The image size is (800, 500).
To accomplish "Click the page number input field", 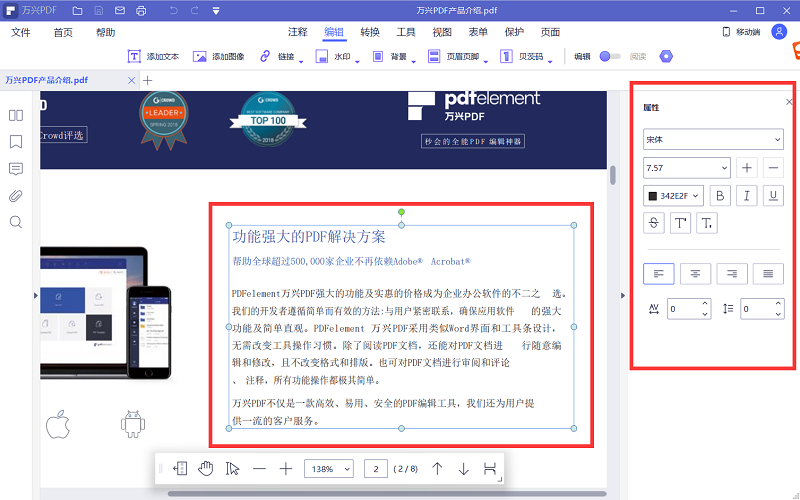I will click(x=377, y=468).
